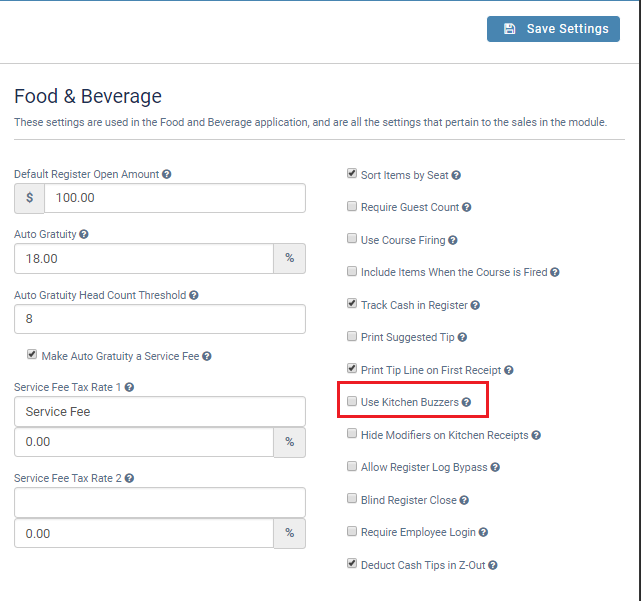Click the Default Register Open Amount field
The width and height of the screenshot is (641, 601).
[174, 198]
